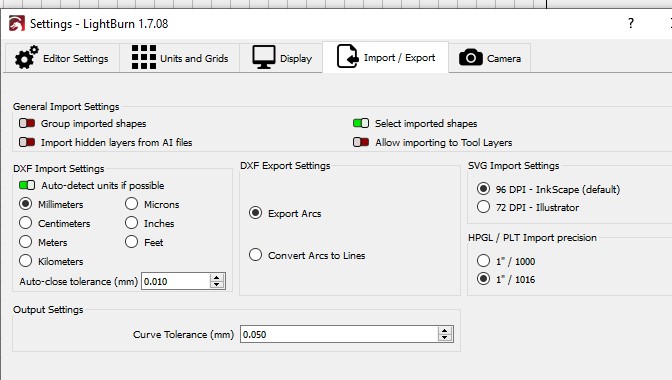Select Meters DXF import unit
Viewport: 672px width, 380px height.
pos(26,242)
